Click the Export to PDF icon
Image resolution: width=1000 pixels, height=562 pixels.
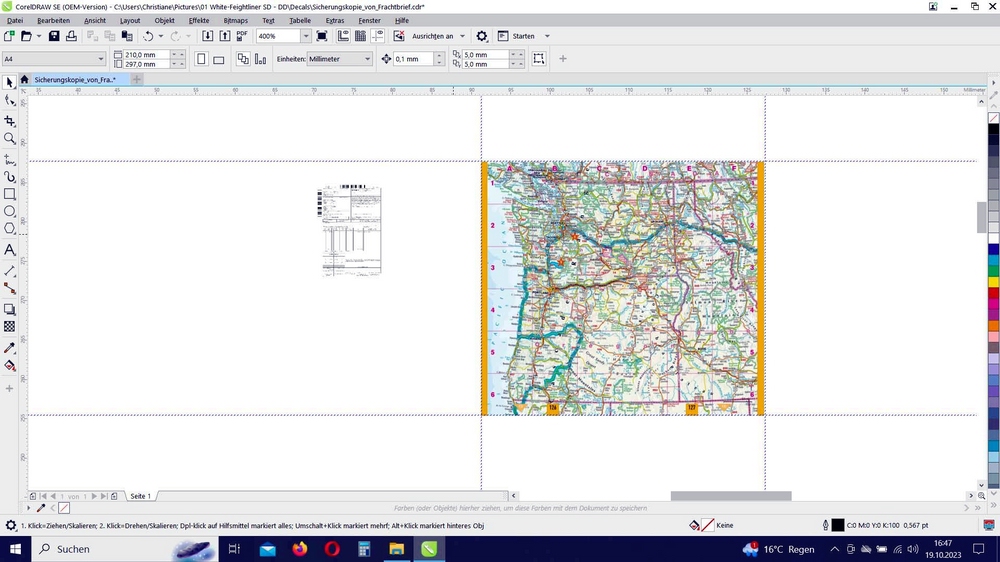(x=241, y=36)
